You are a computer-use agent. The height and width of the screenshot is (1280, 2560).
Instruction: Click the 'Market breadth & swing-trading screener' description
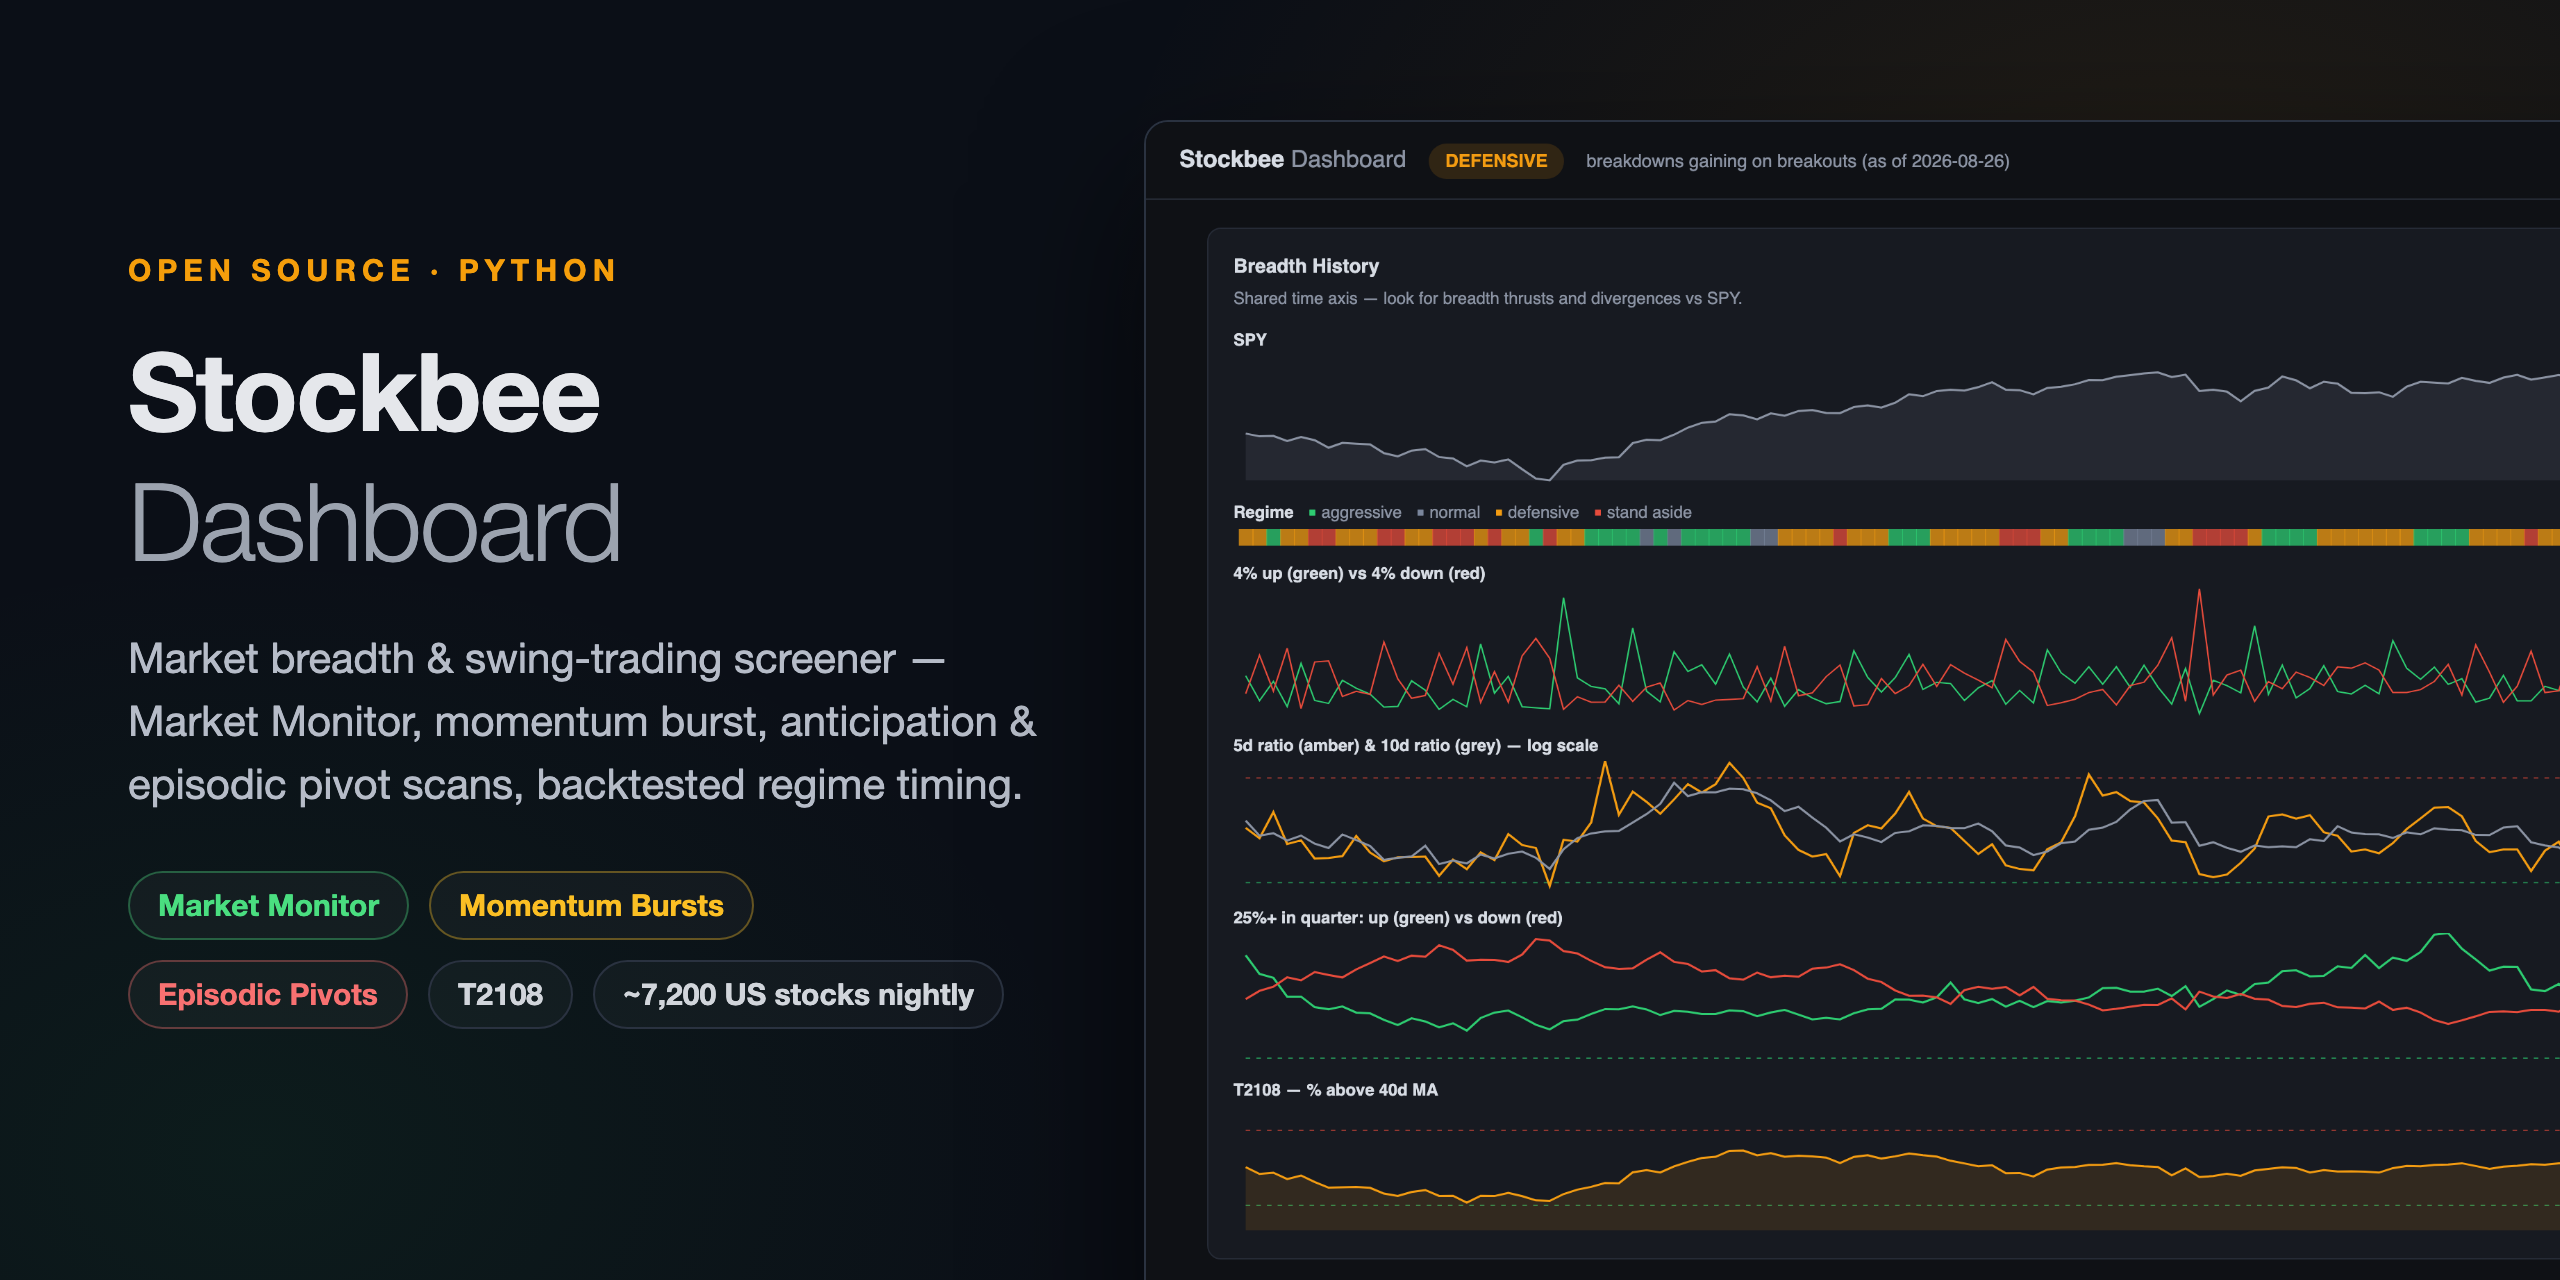click(582, 722)
